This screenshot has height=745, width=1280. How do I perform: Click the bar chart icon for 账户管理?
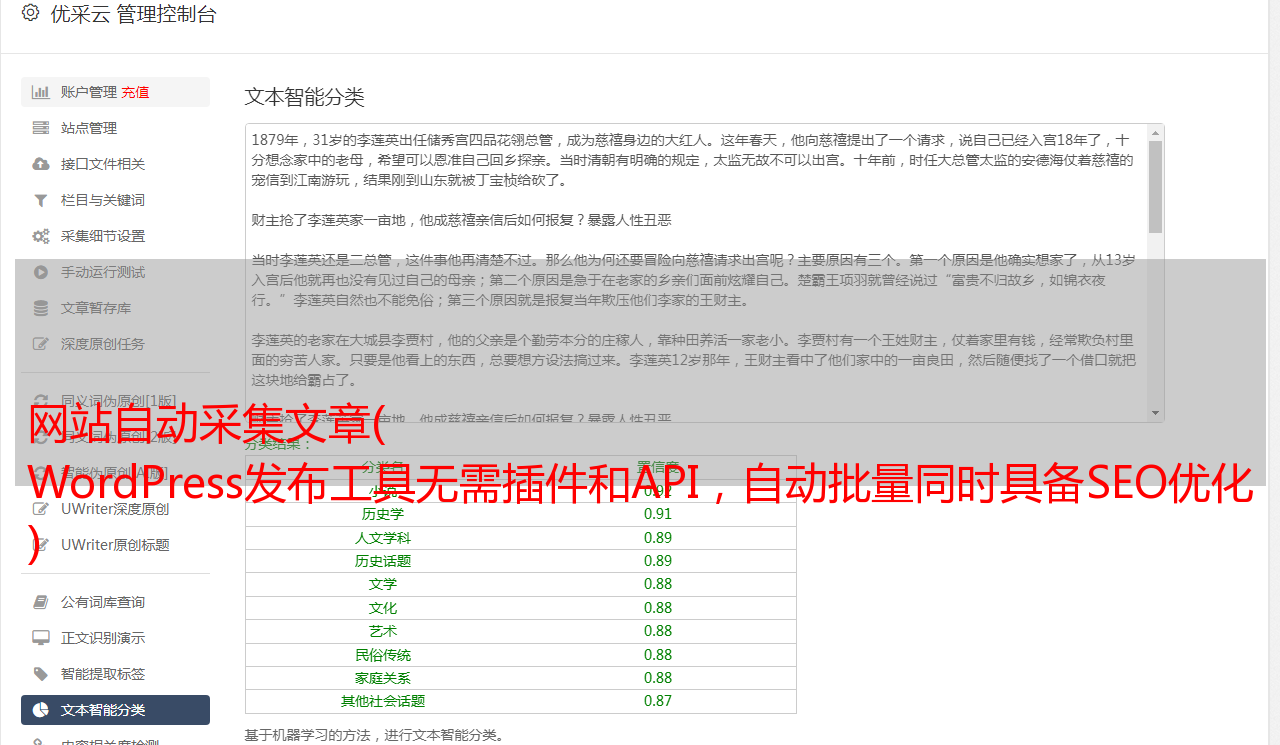click(x=41, y=92)
